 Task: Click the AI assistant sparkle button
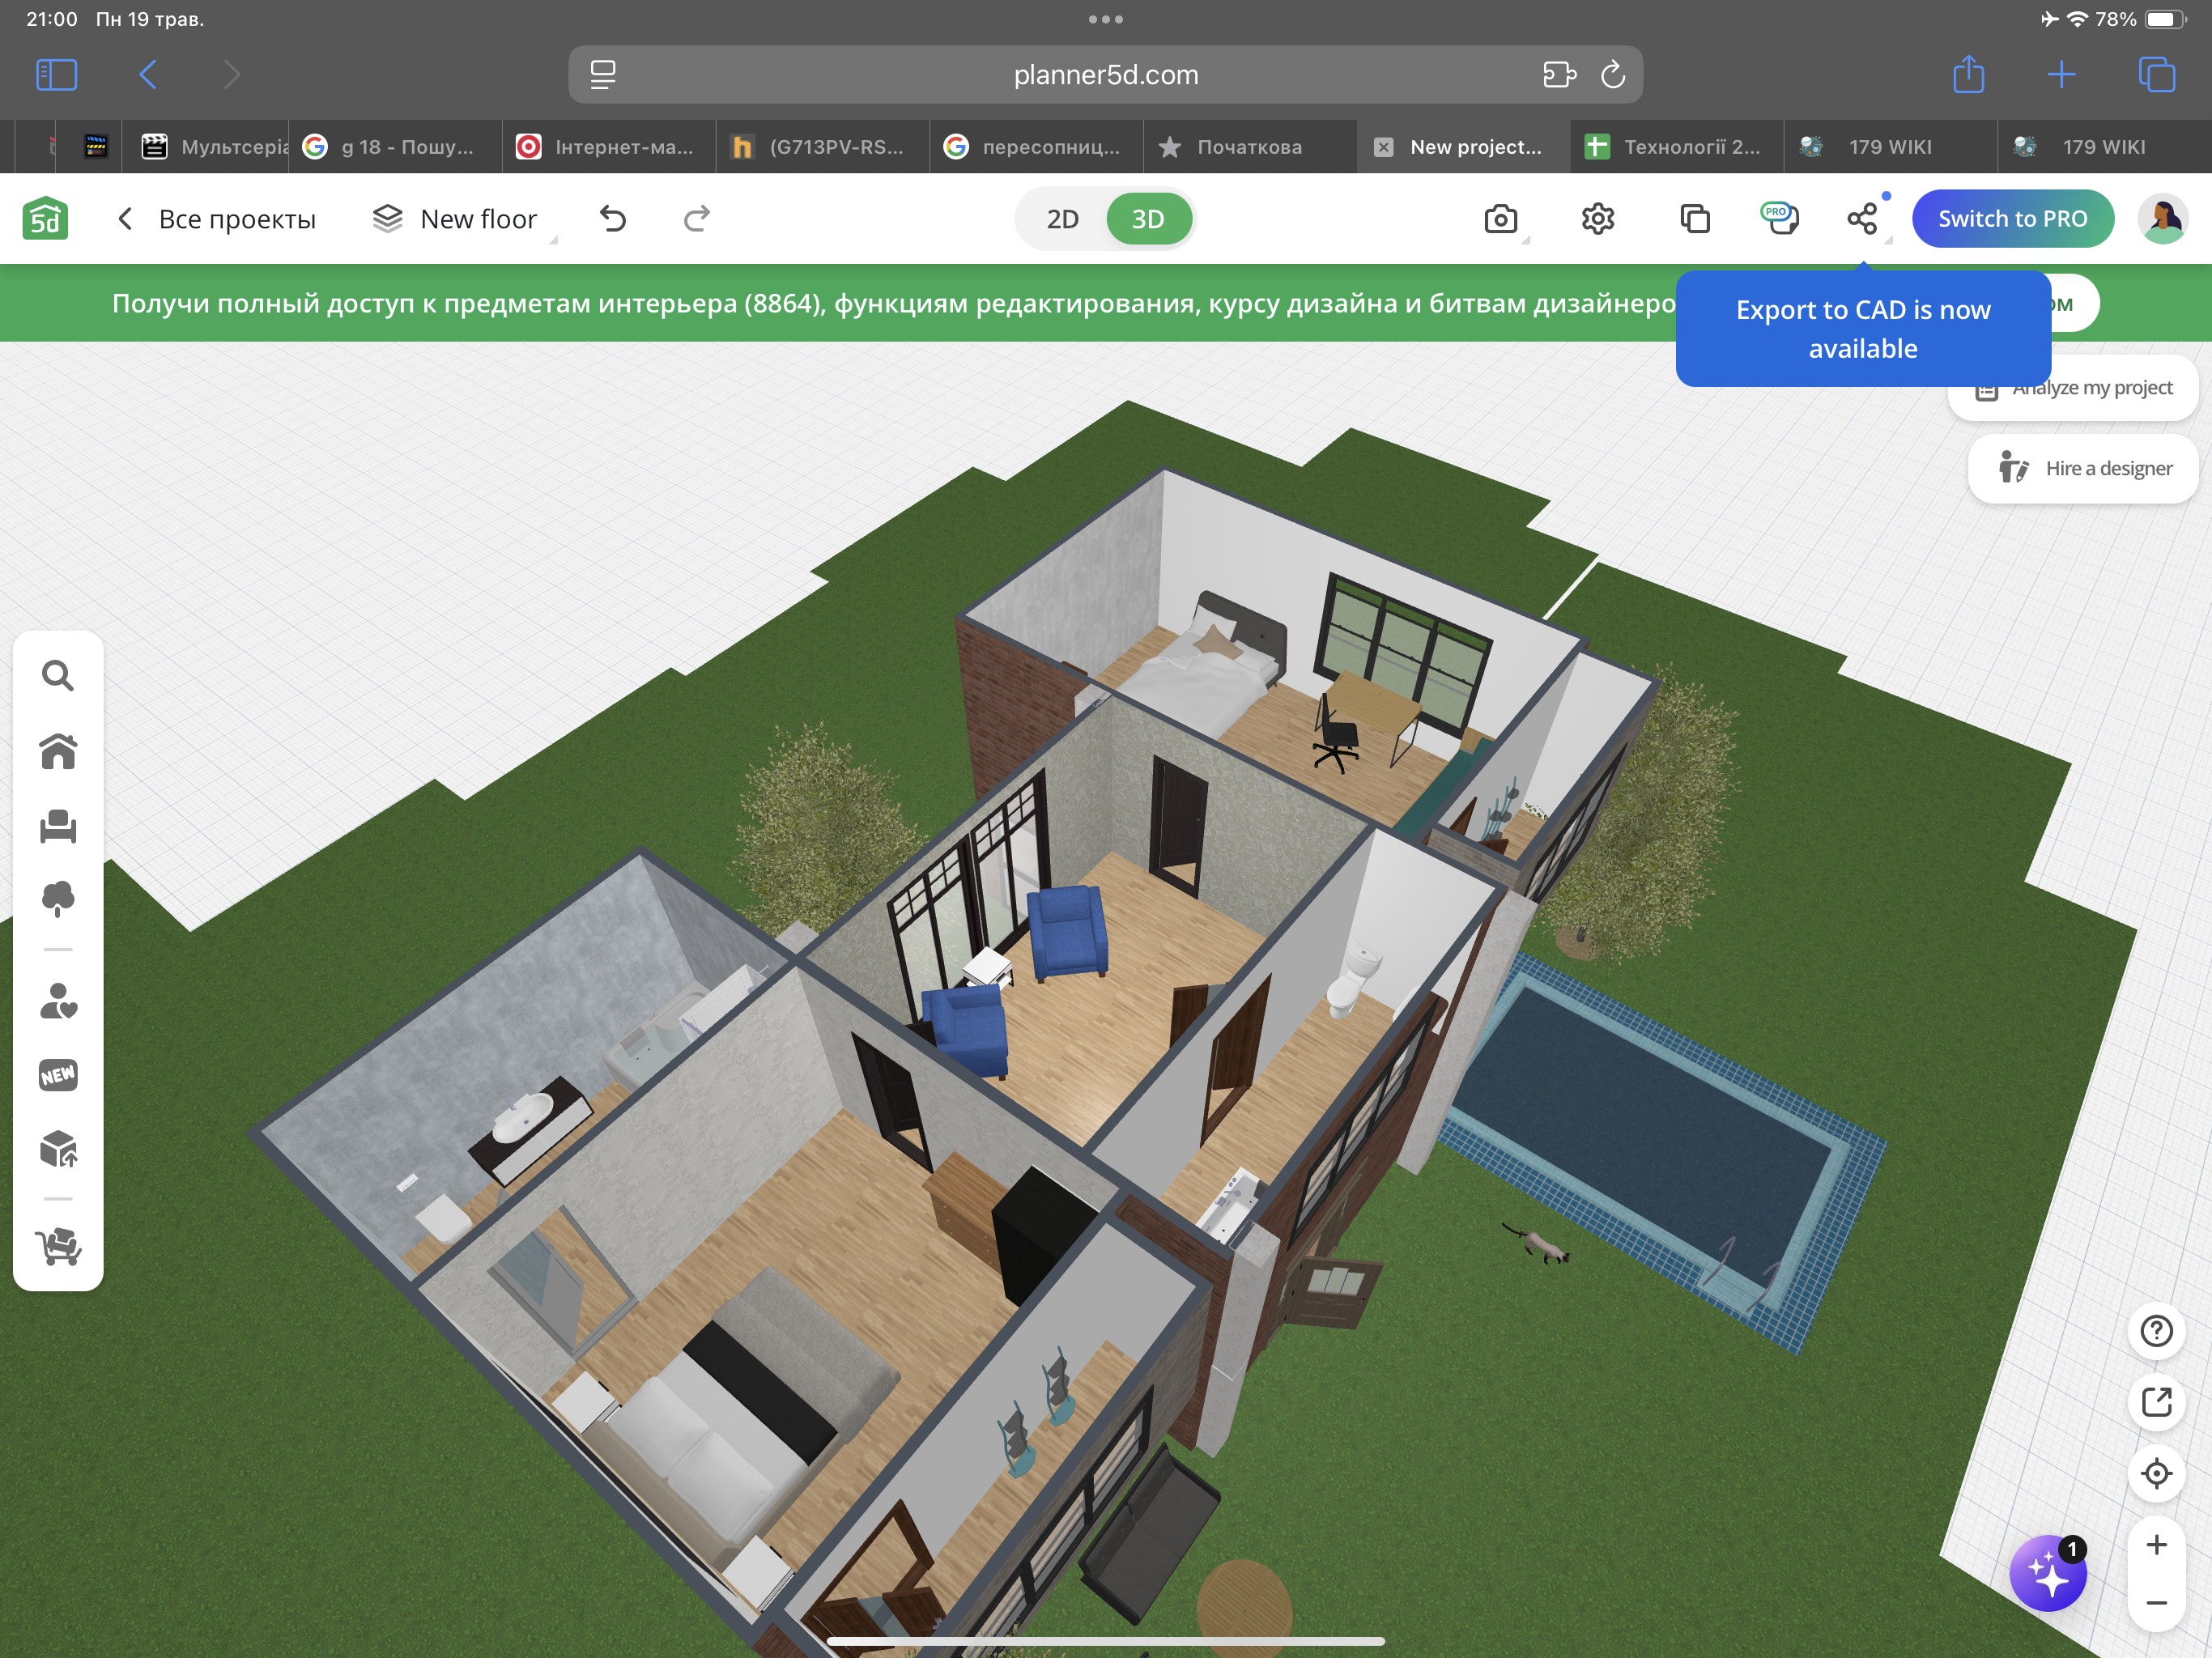[2047, 1574]
